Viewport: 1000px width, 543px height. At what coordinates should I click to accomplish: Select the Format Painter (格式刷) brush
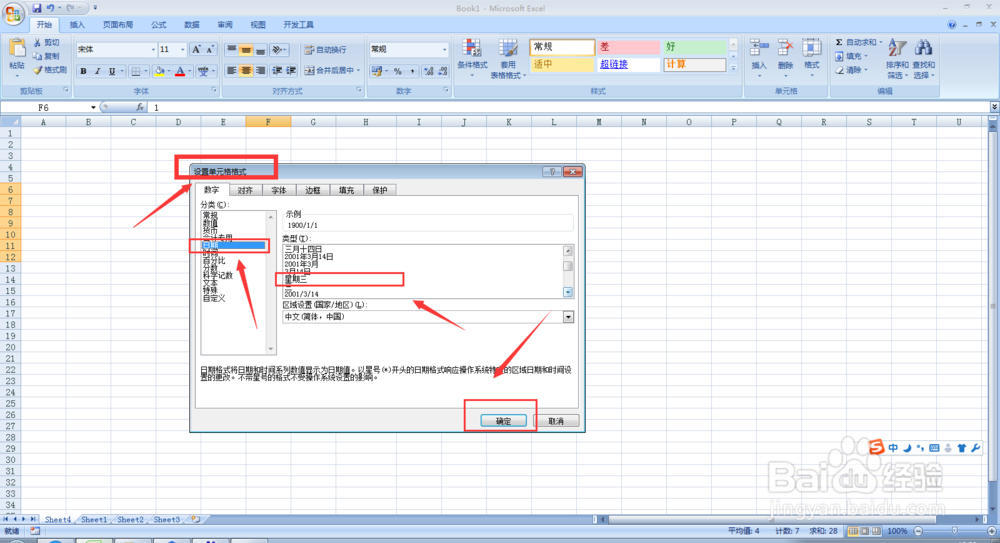coord(38,70)
